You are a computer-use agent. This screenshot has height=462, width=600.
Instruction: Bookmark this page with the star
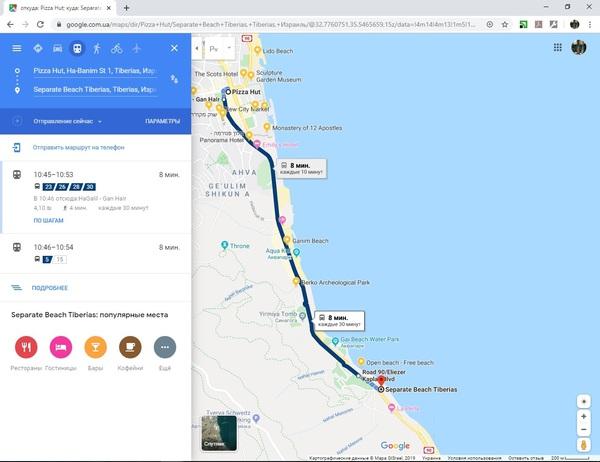tap(505, 24)
